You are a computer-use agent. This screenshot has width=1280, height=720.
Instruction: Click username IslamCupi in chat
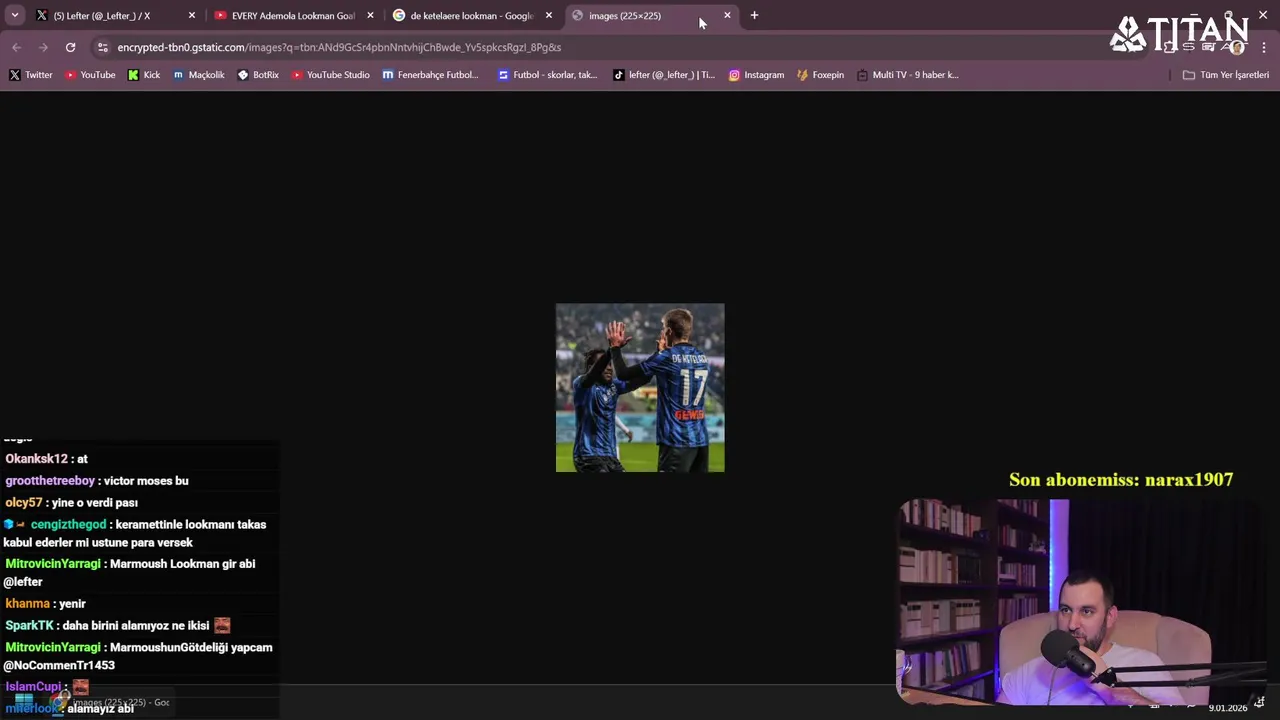pyautogui.click(x=33, y=687)
